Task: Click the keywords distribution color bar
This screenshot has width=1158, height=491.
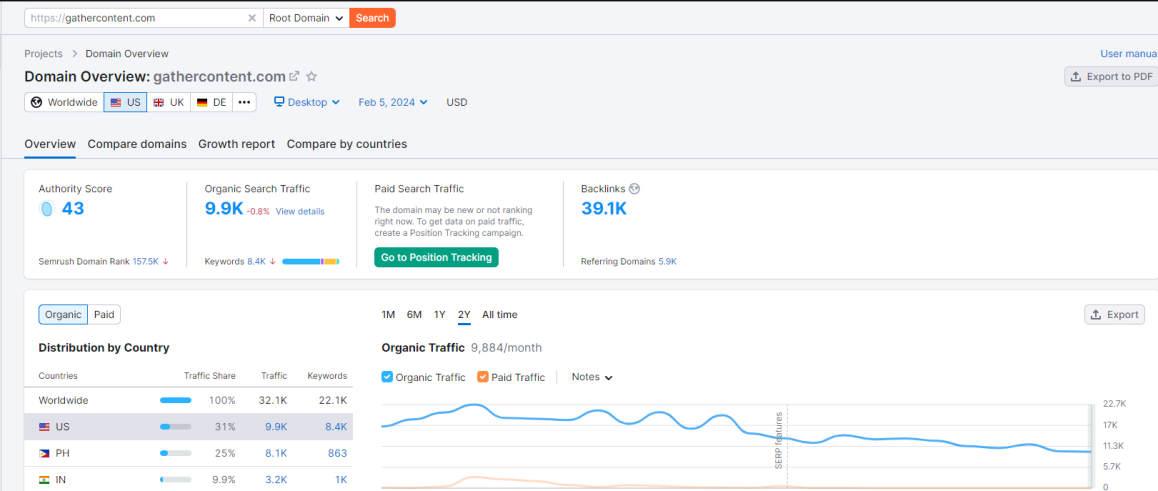Action: (x=310, y=261)
